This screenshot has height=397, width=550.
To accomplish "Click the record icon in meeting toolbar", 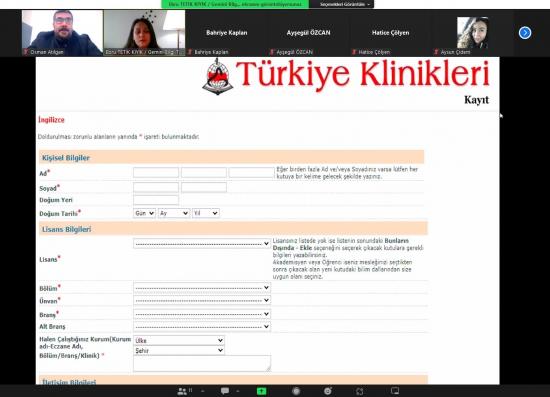I will click(296, 391).
